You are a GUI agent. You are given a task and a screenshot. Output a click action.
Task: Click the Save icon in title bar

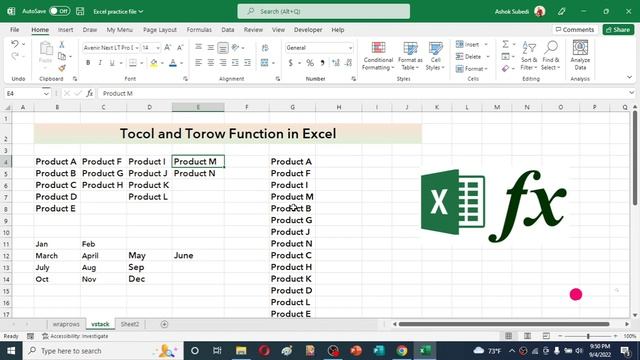pyautogui.click(x=80, y=11)
